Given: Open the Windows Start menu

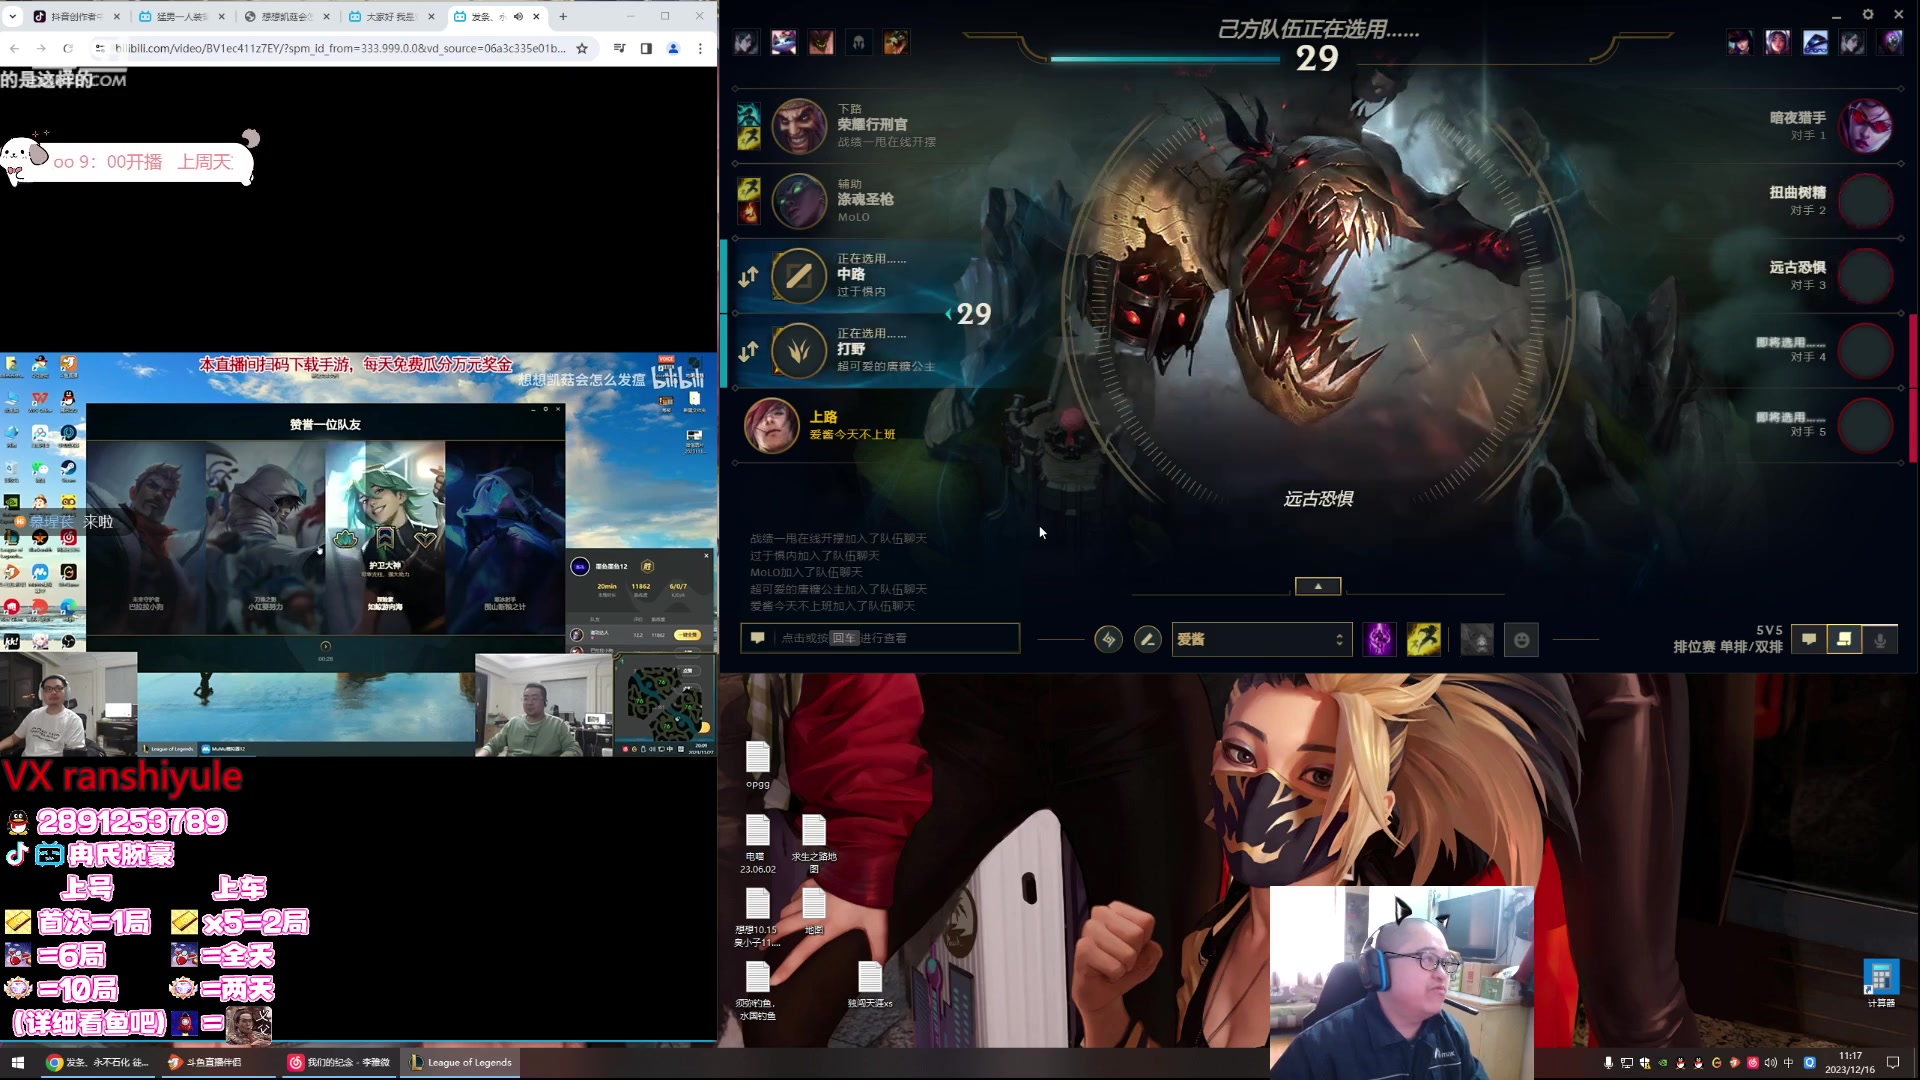Looking at the screenshot, I should pyautogui.click(x=17, y=1062).
